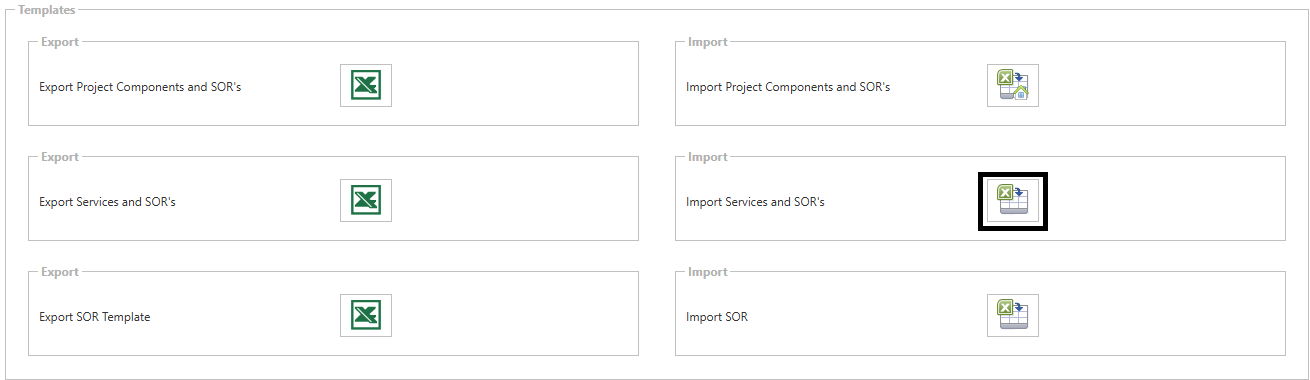Viewport: 1310px width, 380px height.
Task: Select the 'Export SOR Template' label text
Action: coord(94,317)
